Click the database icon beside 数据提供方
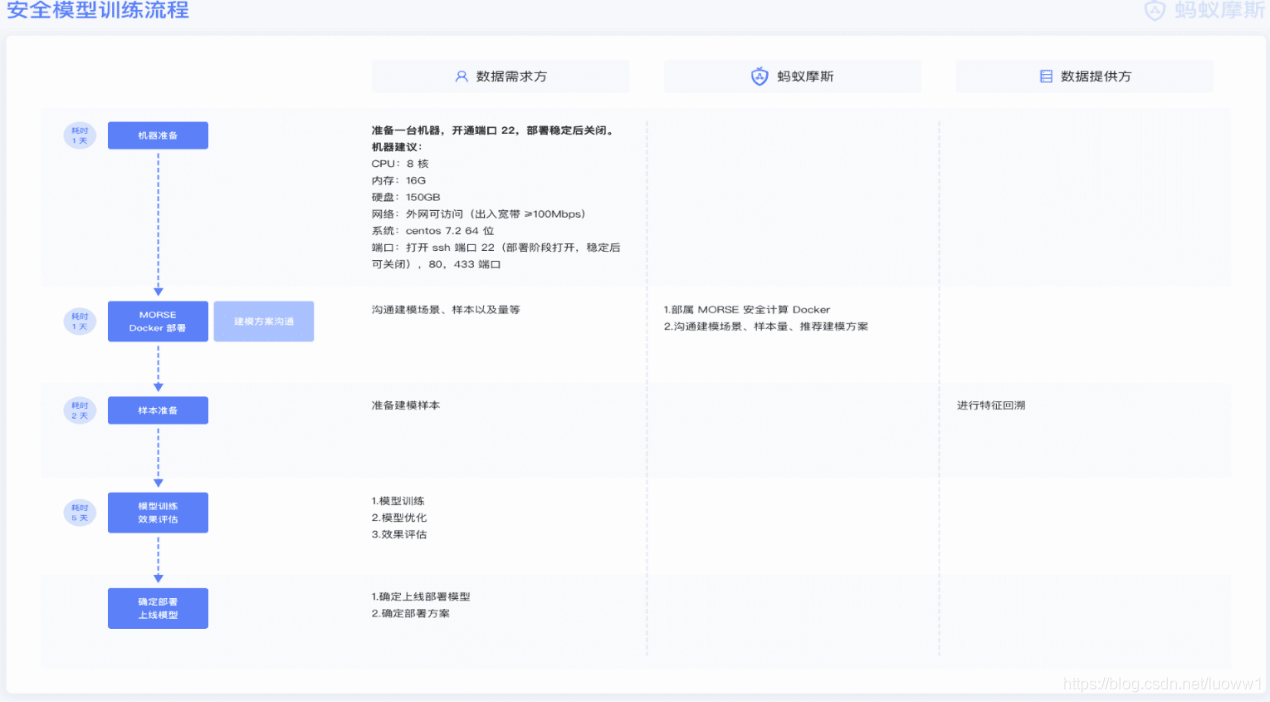Image resolution: width=1270 pixels, height=702 pixels. pos(1046,76)
